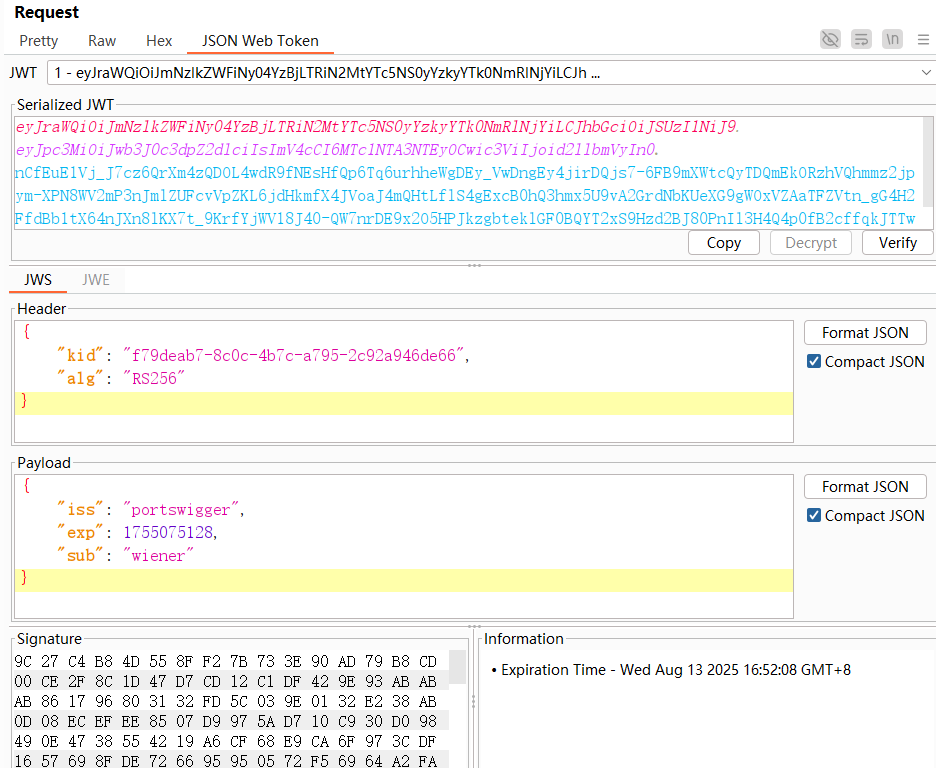This screenshot has width=936, height=768.
Task: Click inside the Serialized JWT text area
Action: (468, 172)
